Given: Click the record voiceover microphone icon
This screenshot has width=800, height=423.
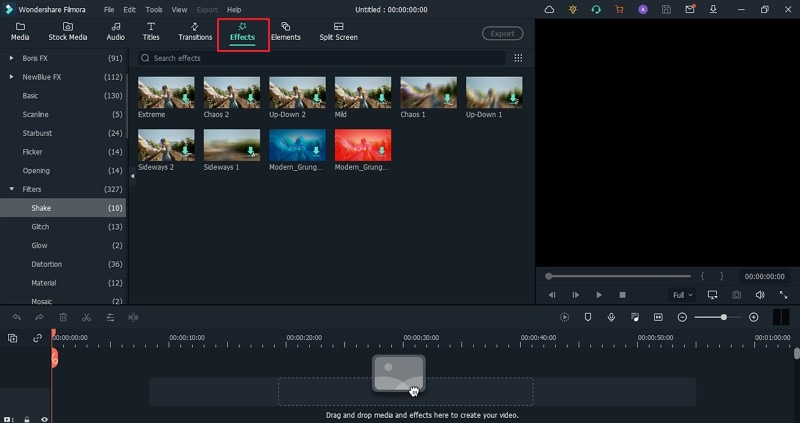Looking at the screenshot, I should (x=611, y=317).
